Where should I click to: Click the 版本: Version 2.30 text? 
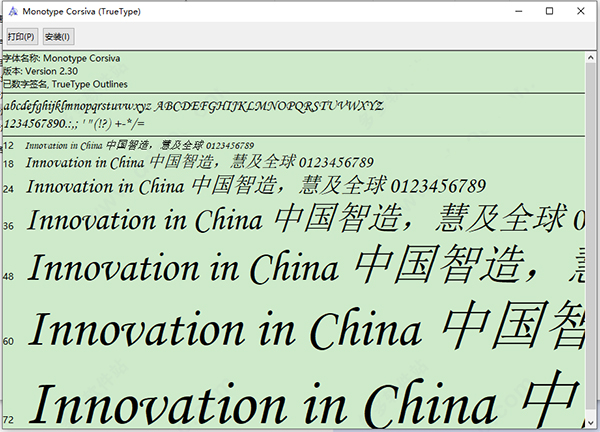point(41,71)
